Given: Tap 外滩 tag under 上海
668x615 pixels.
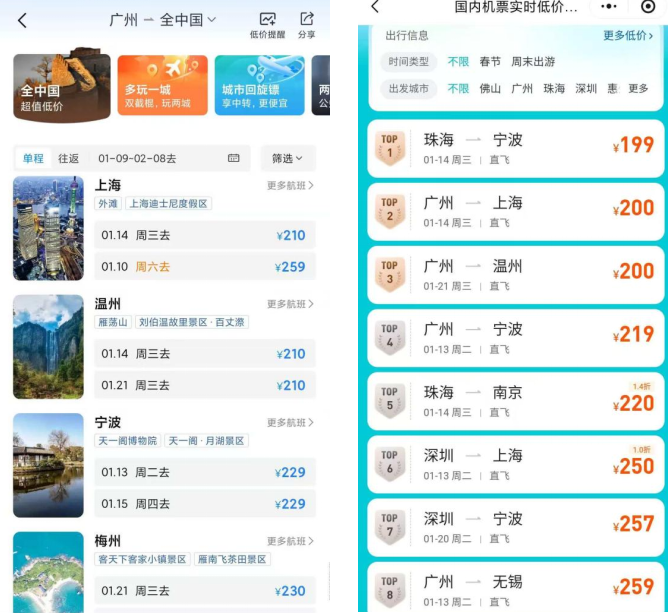Looking at the screenshot, I should click(108, 204).
